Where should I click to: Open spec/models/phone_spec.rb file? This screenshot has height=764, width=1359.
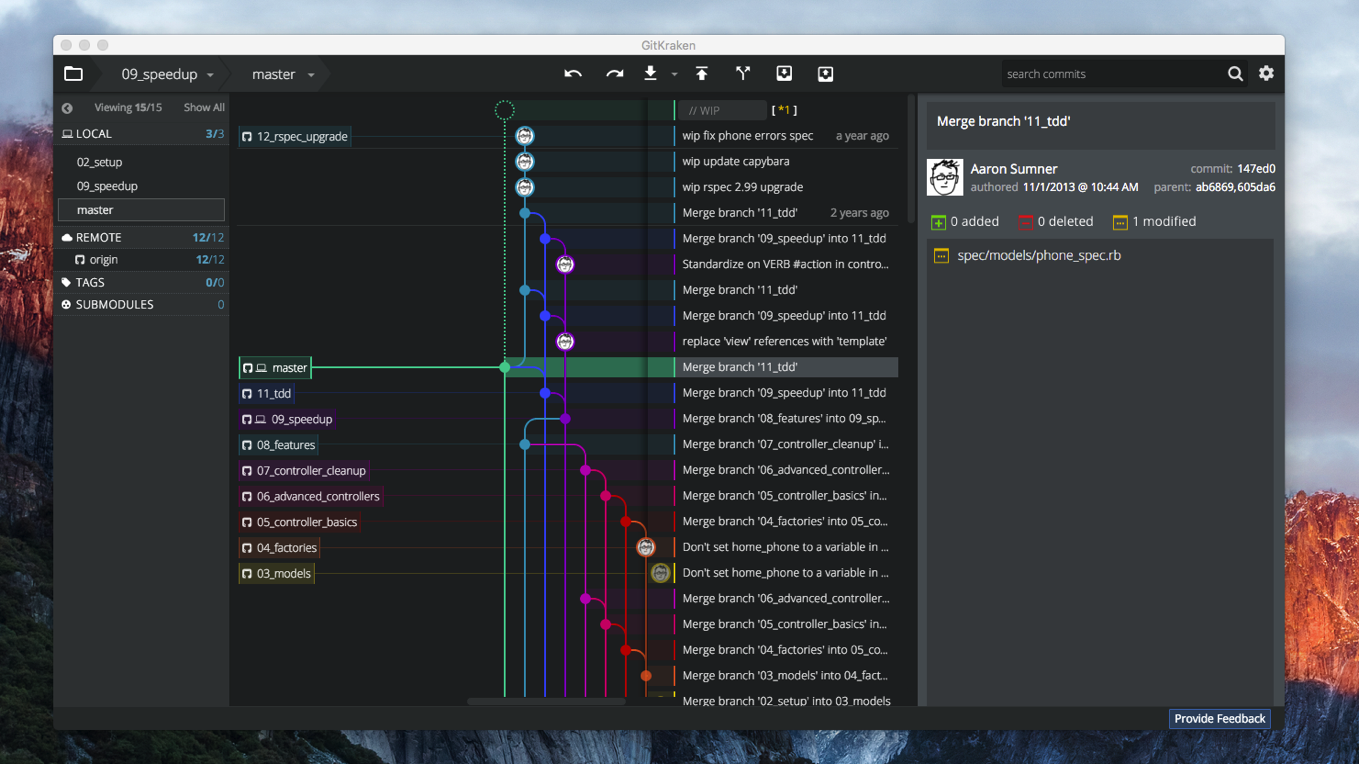[1039, 256]
